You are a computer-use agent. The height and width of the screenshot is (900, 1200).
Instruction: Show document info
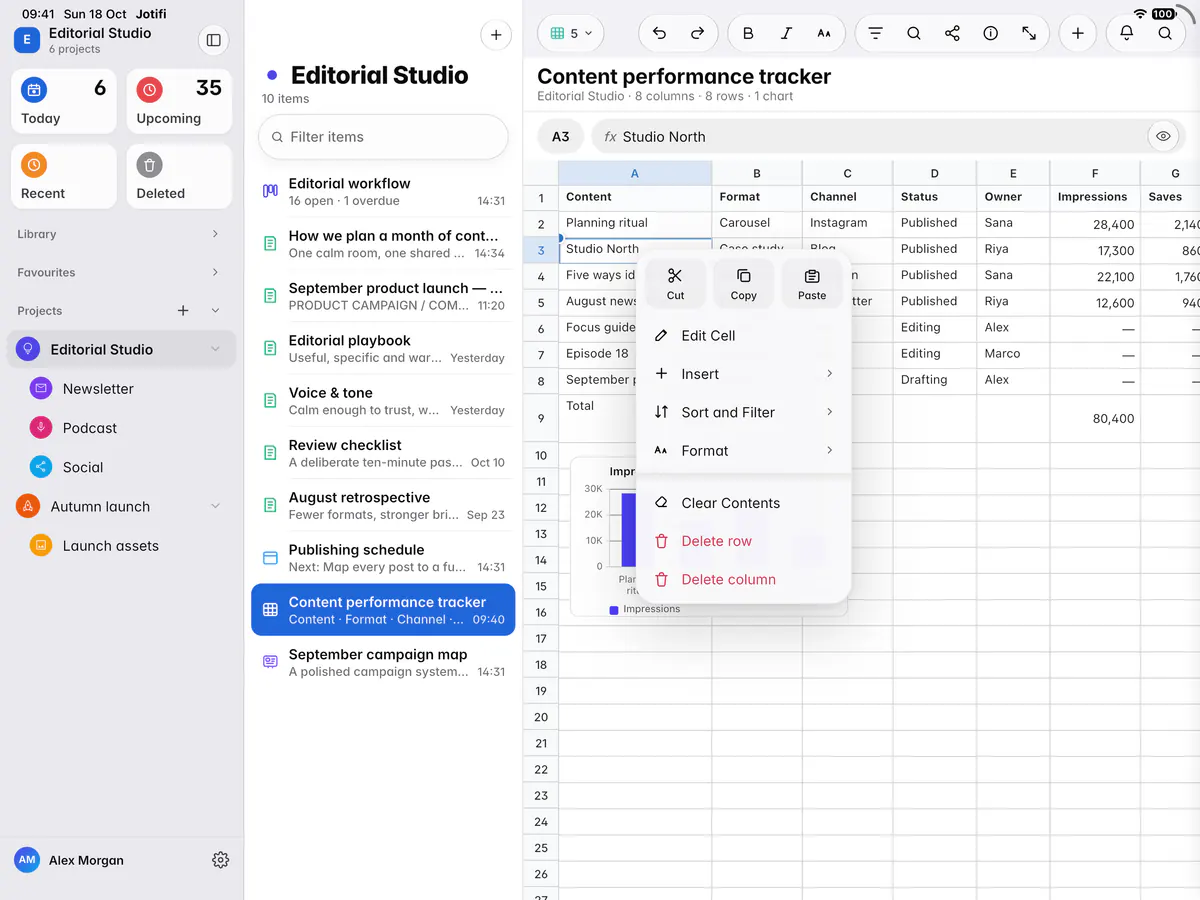pos(990,33)
